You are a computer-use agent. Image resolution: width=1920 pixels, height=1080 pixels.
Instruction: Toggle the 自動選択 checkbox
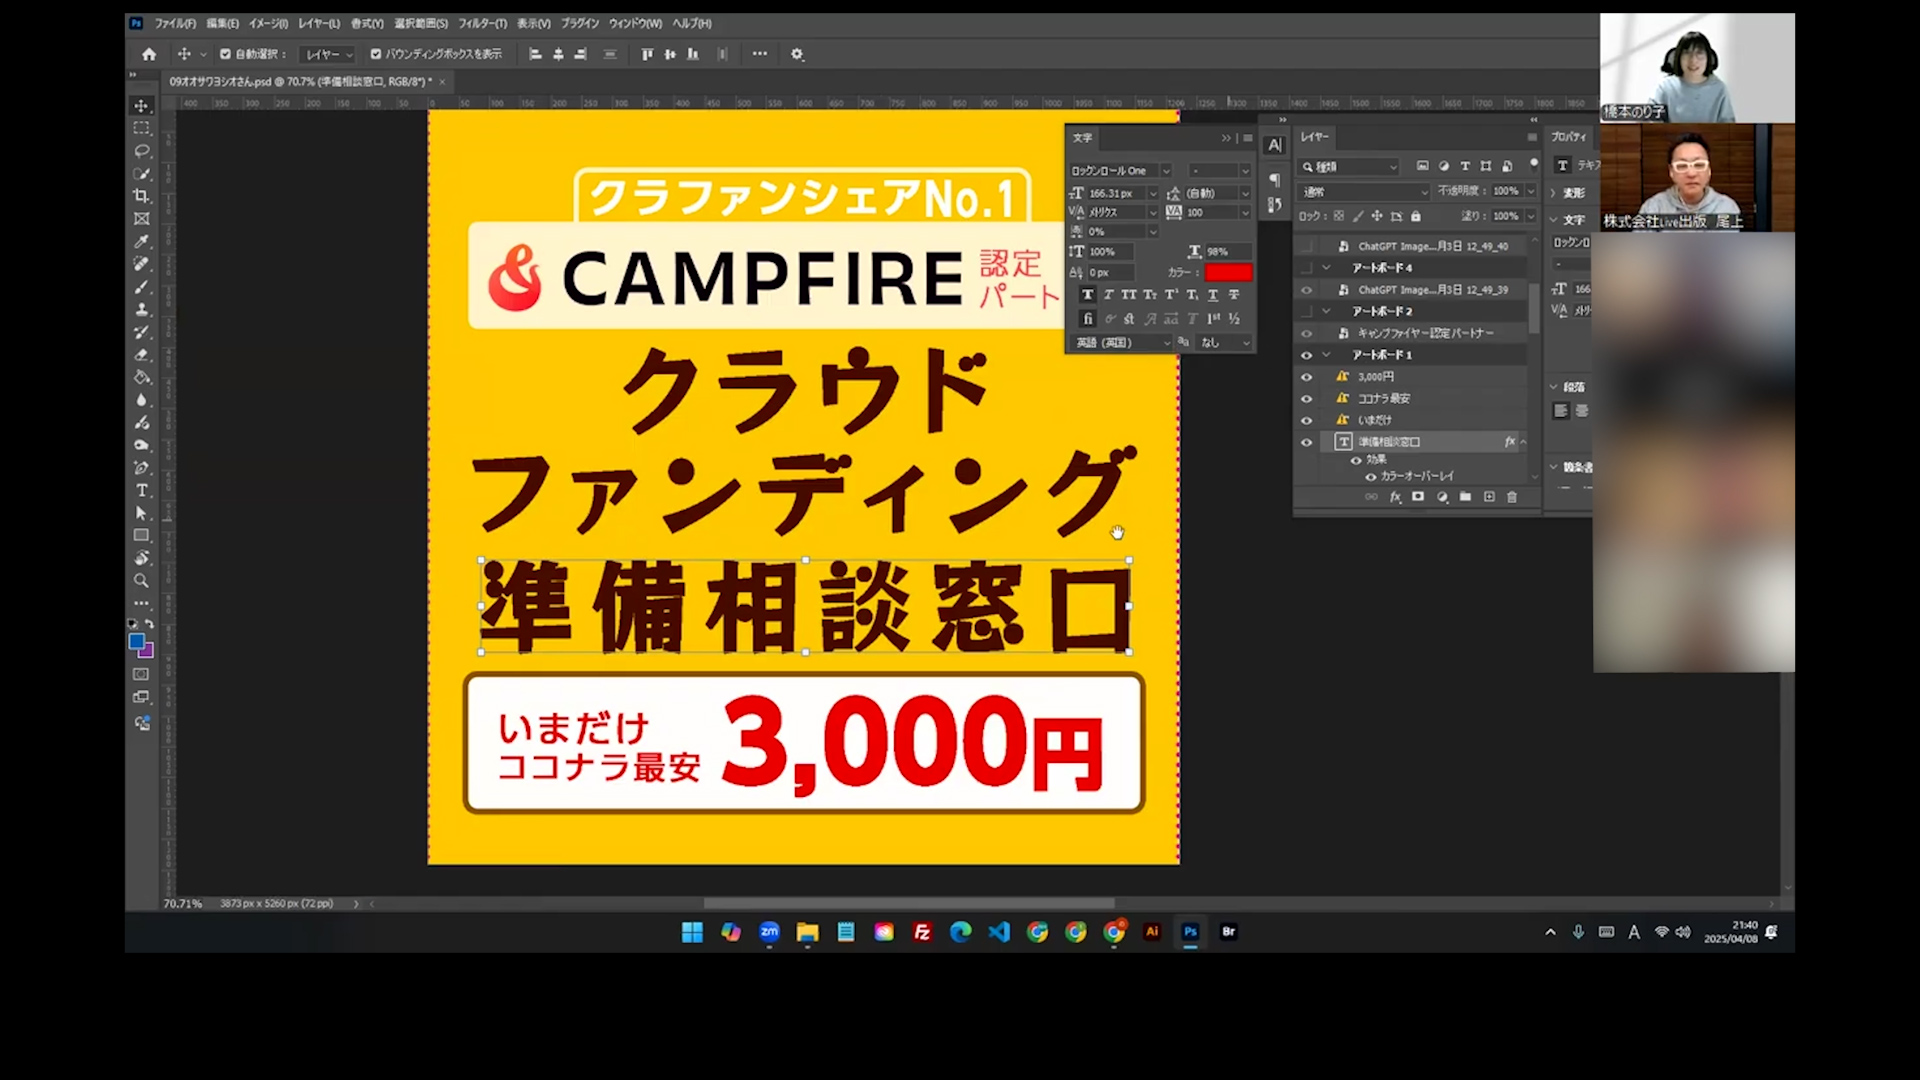pyautogui.click(x=226, y=54)
